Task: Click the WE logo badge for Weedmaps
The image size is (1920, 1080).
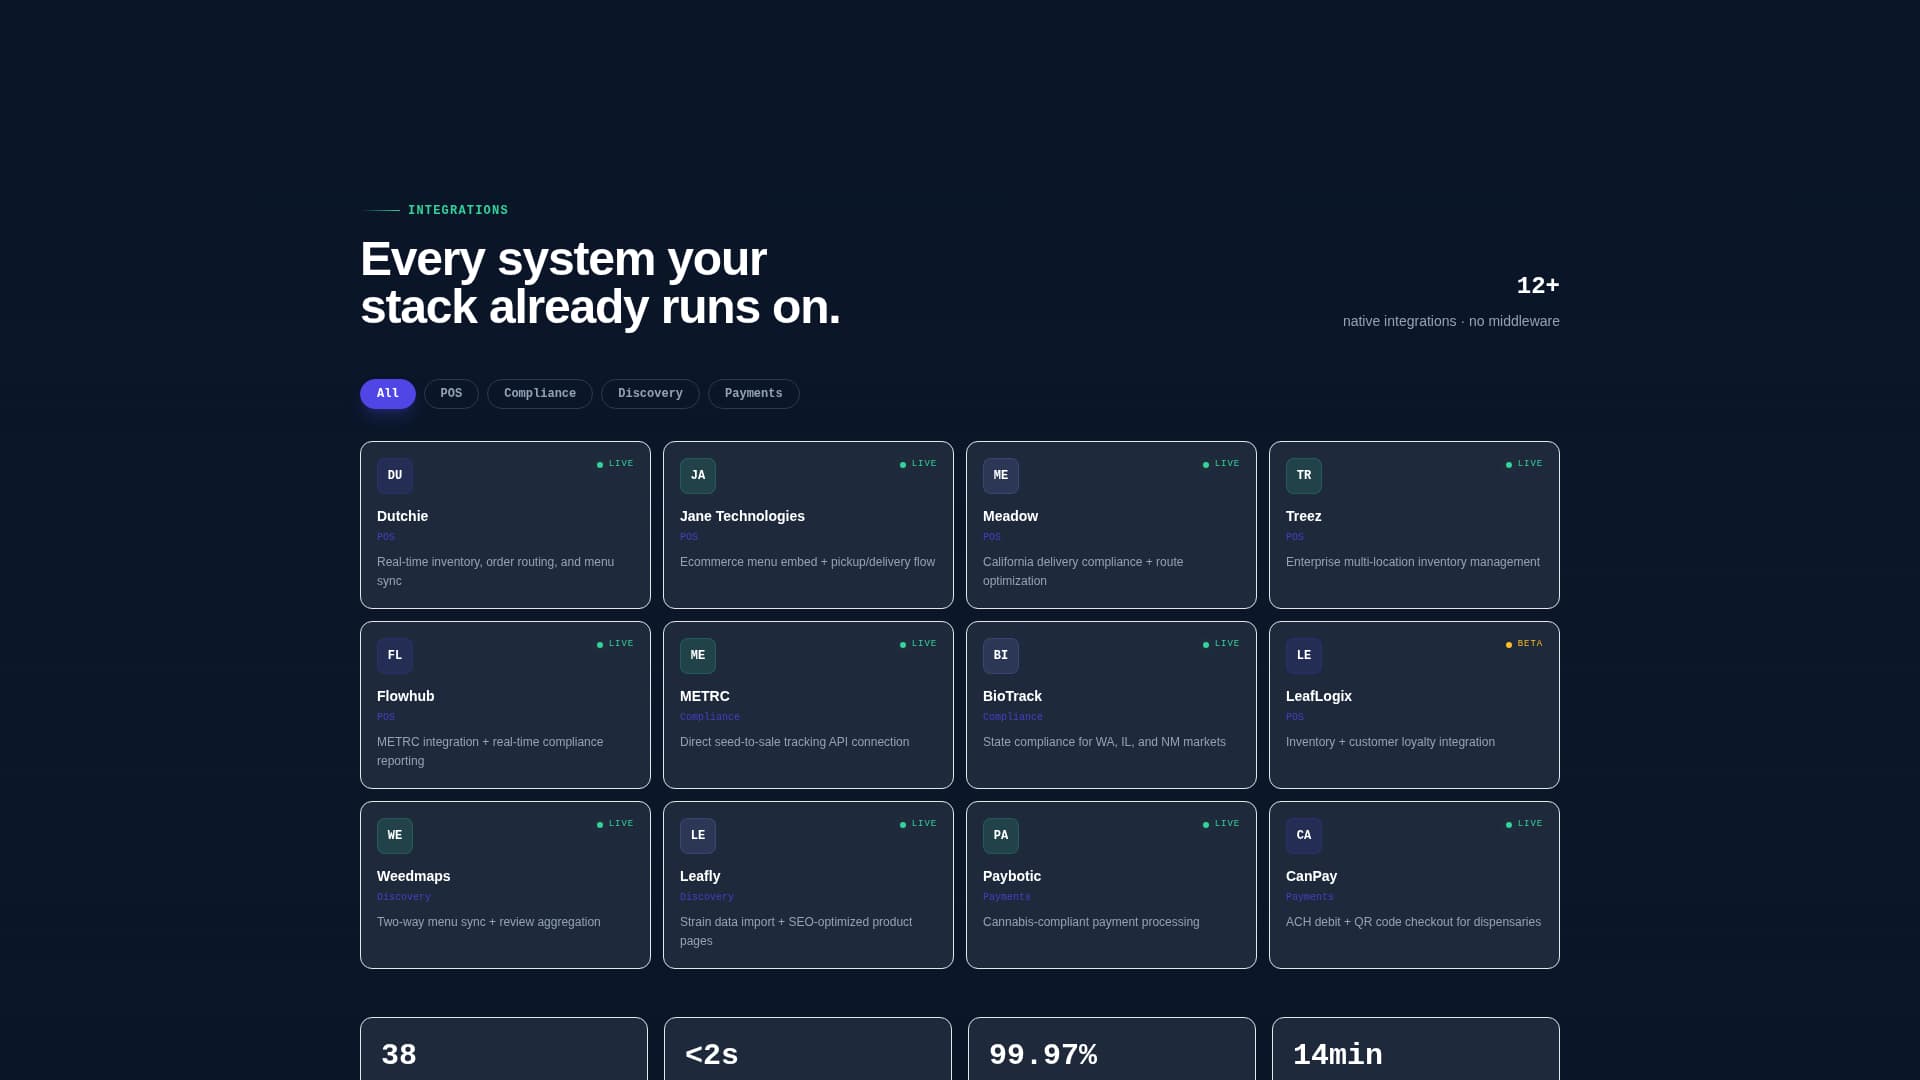Action: click(x=395, y=836)
